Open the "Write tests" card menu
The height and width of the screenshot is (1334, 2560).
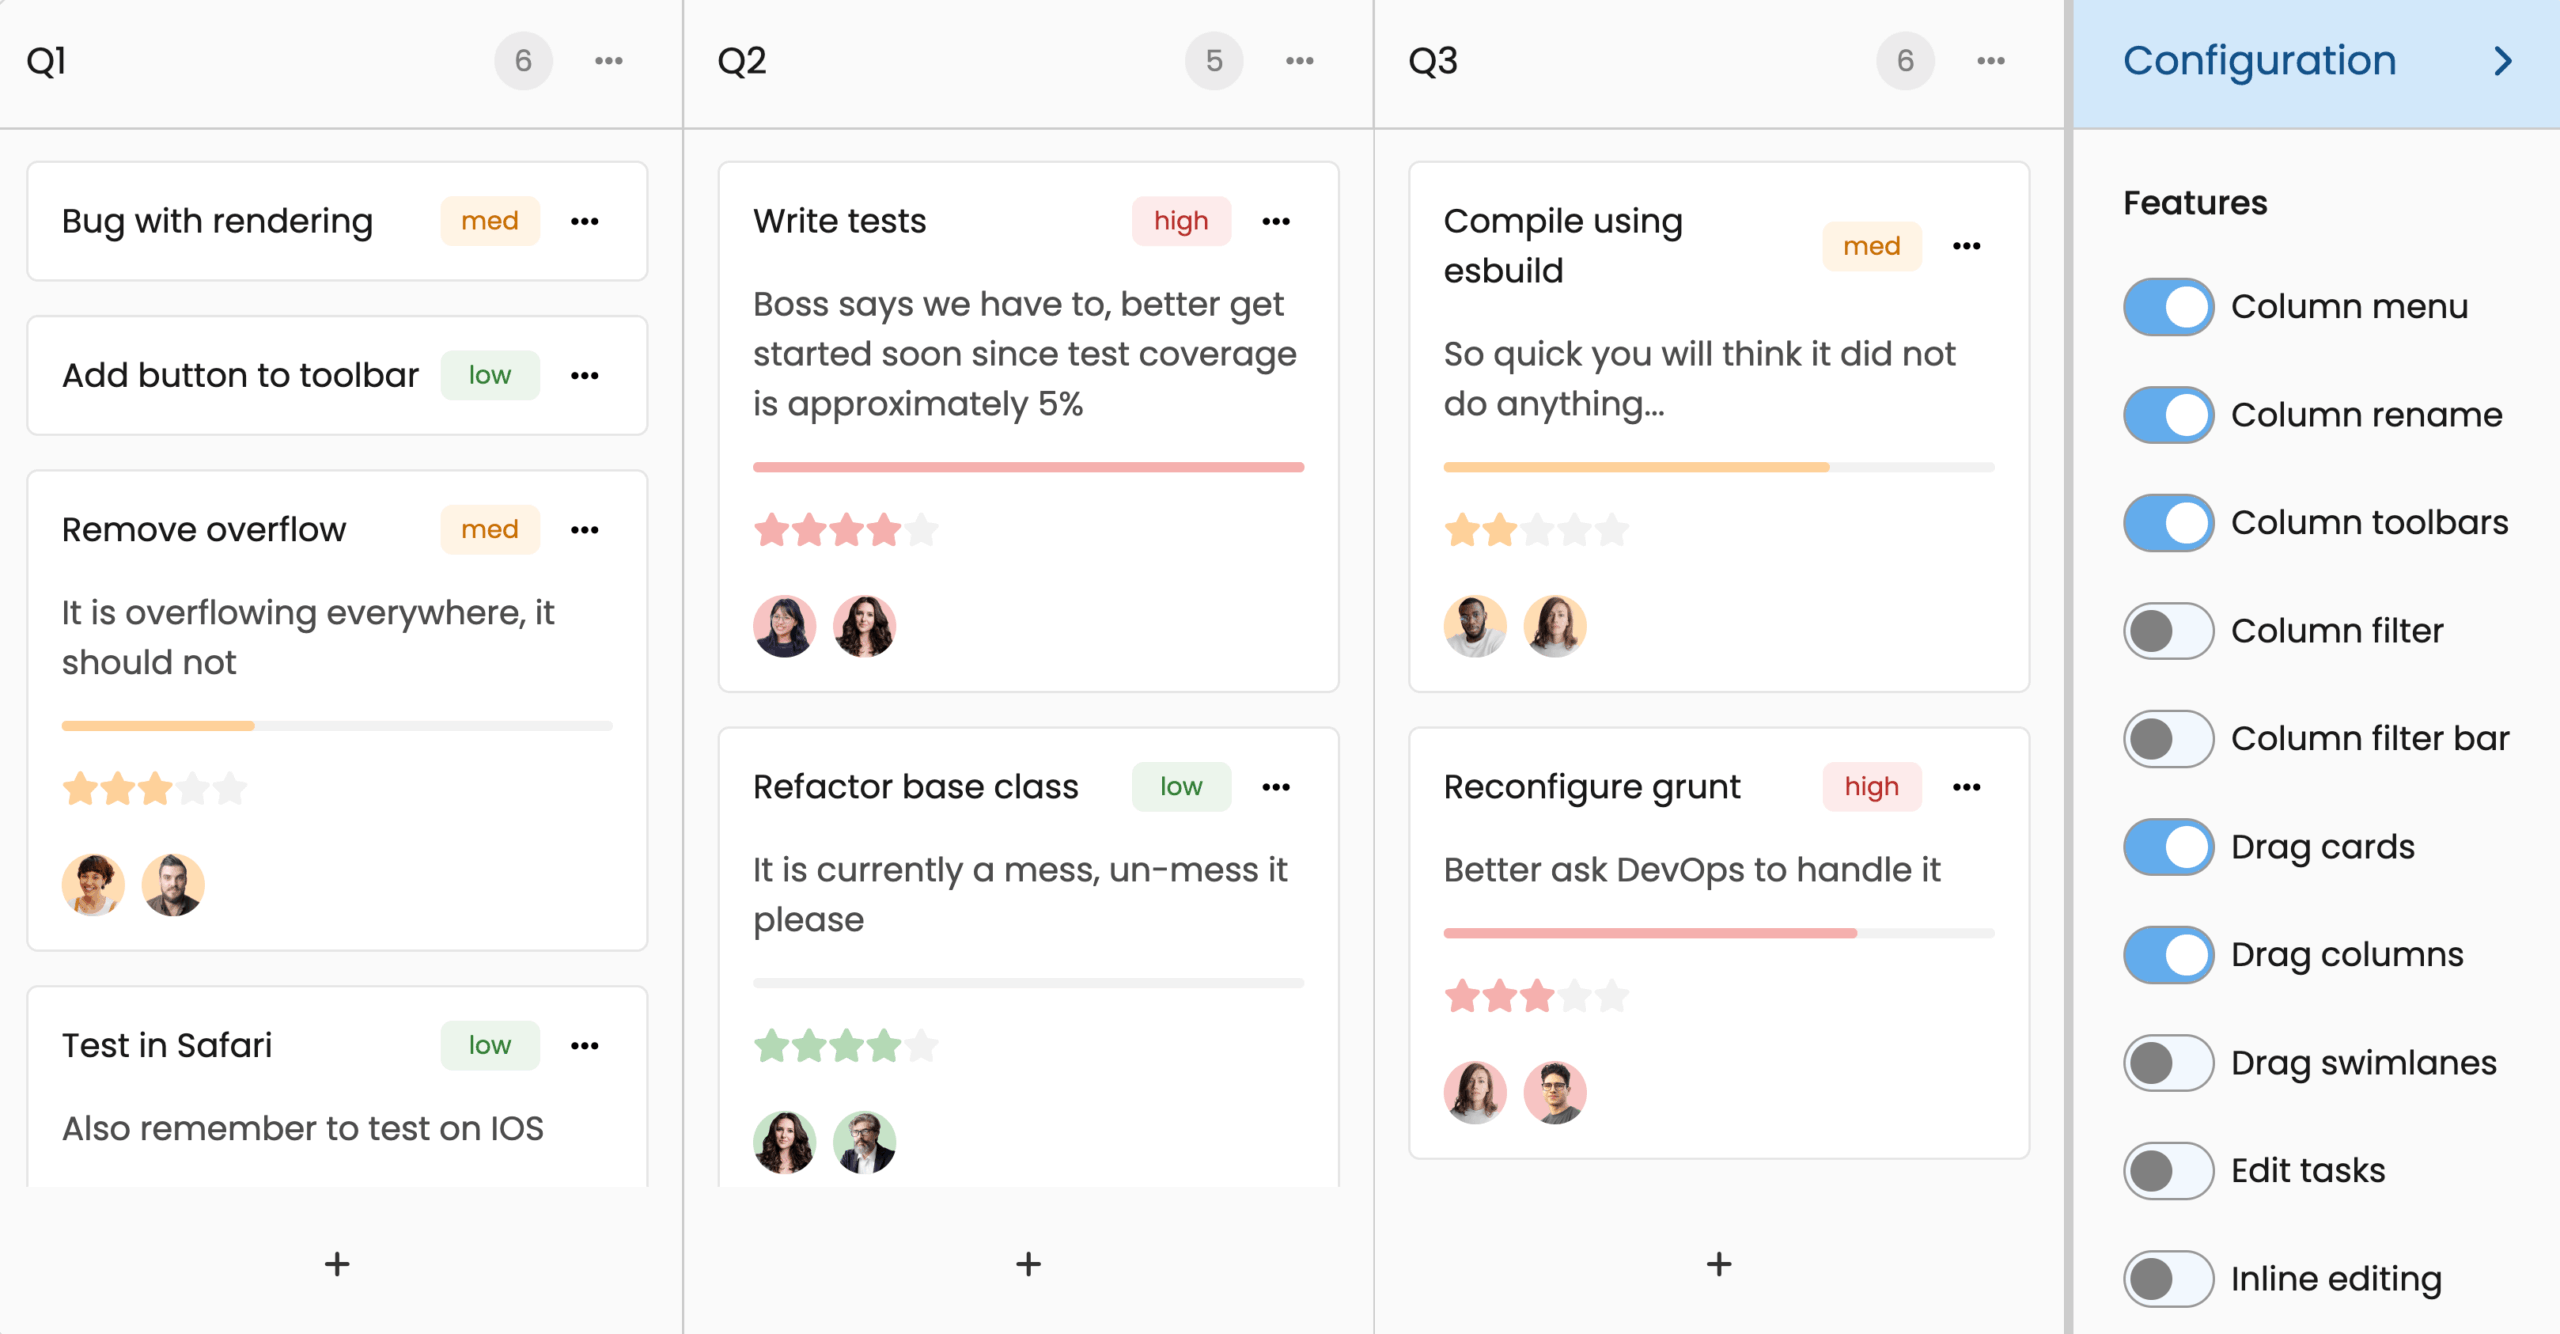[x=1277, y=221]
